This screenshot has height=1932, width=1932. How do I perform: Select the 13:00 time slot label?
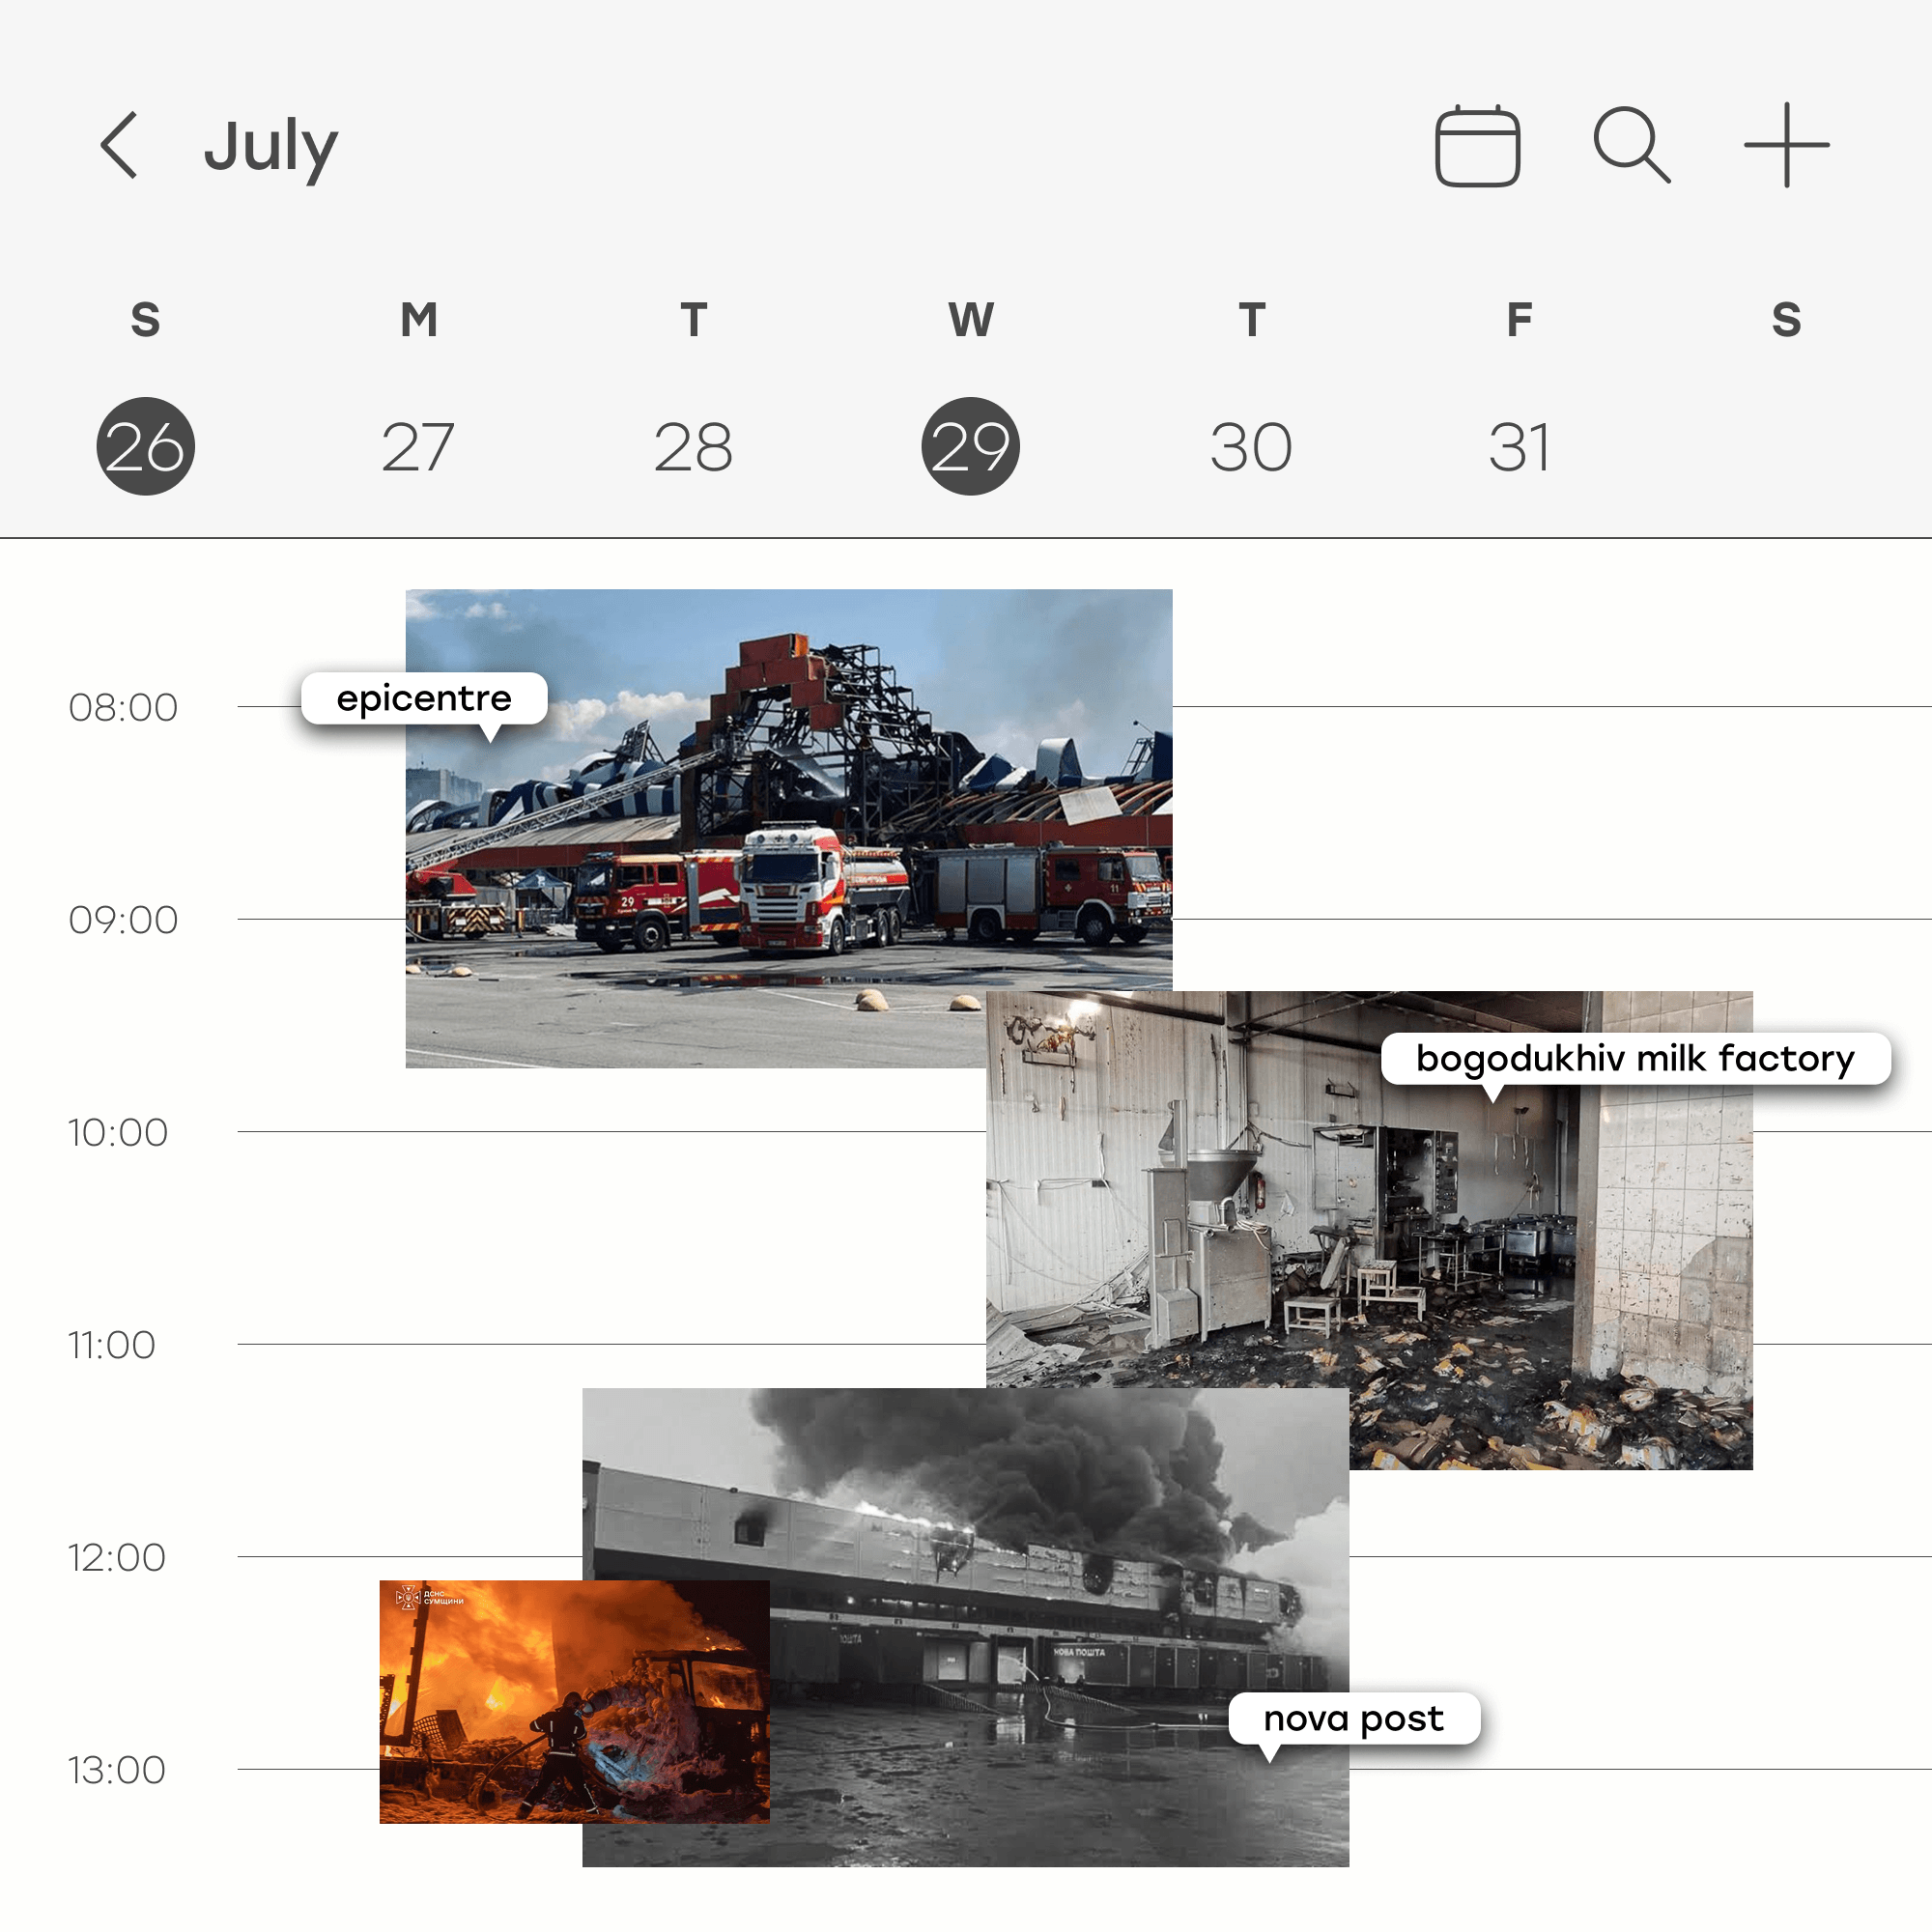coord(117,1771)
